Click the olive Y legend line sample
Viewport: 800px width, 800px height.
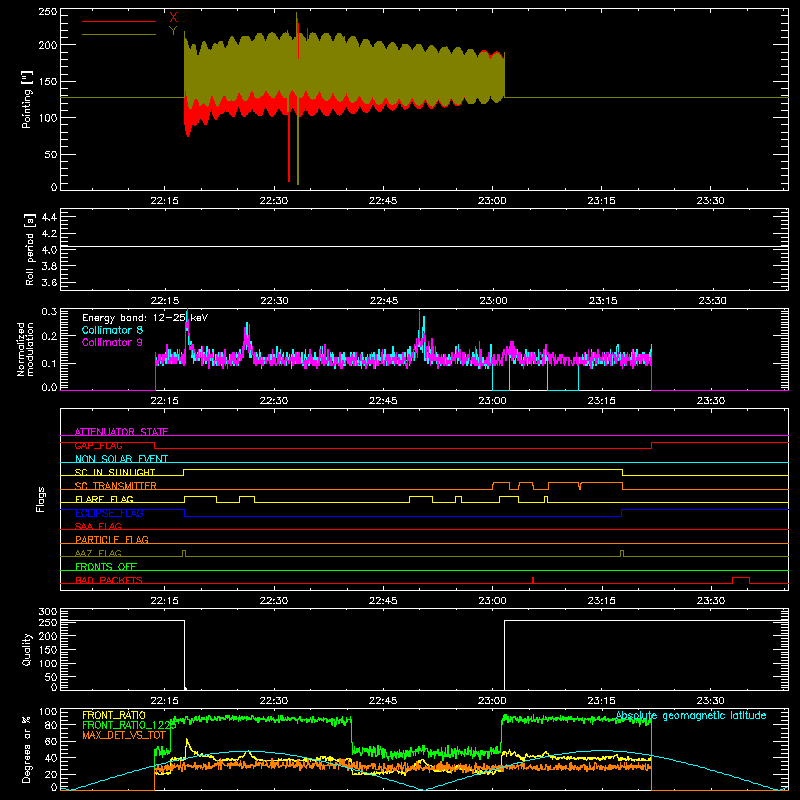pyautogui.click(x=119, y=35)
